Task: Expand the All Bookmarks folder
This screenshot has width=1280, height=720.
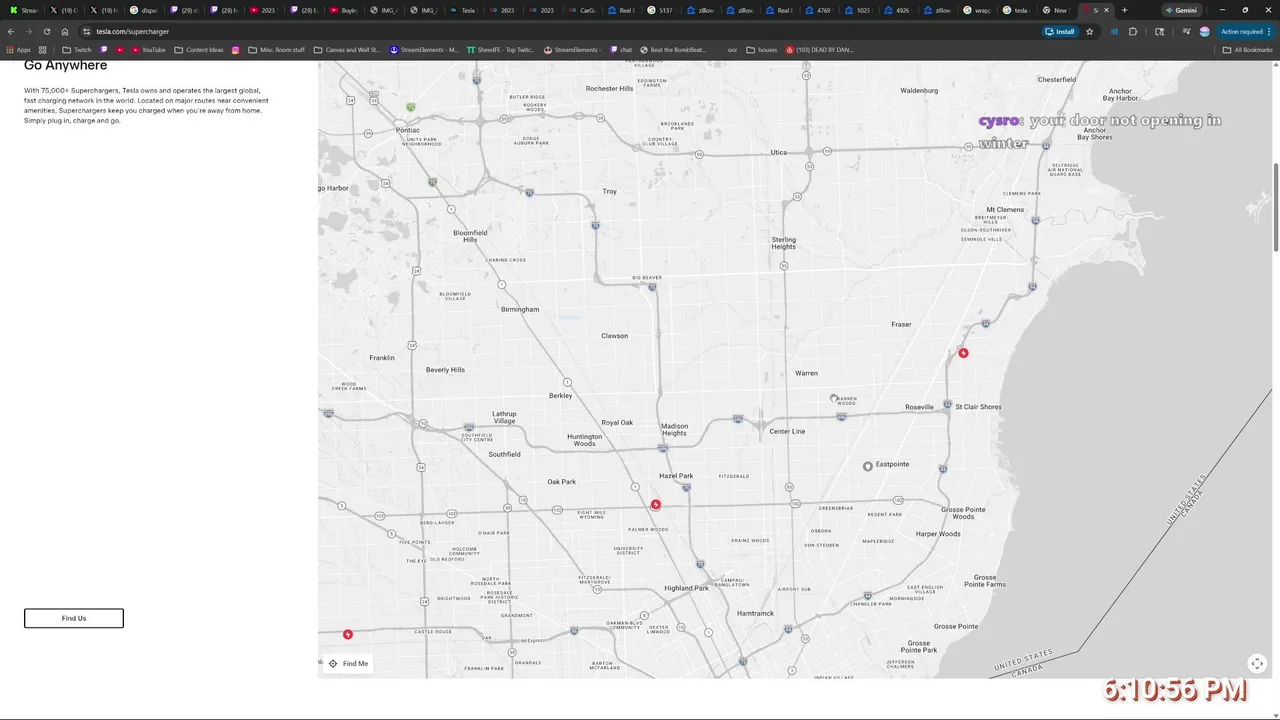Action: pyautogui.click(x=1247, y=49)
